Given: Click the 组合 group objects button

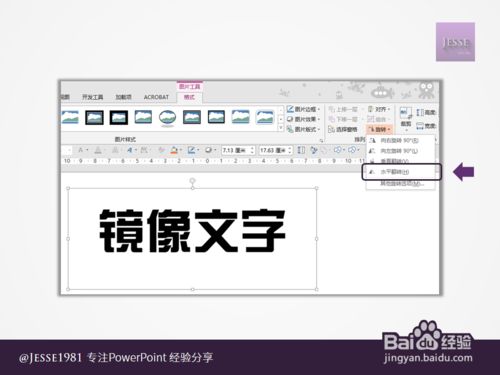Looking at the screenshot, I should pyautogui.click(x=378, y=119).
